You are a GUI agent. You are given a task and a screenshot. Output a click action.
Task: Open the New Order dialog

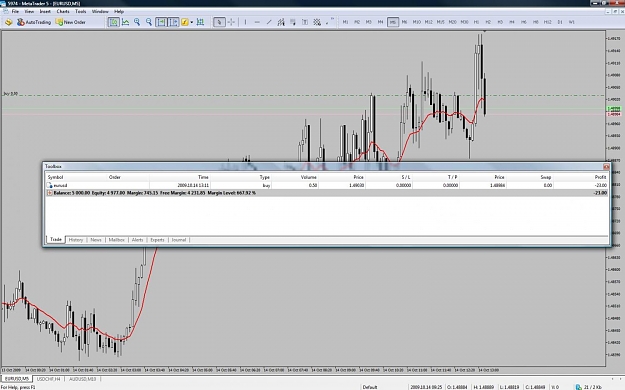(x=71, y=22)
